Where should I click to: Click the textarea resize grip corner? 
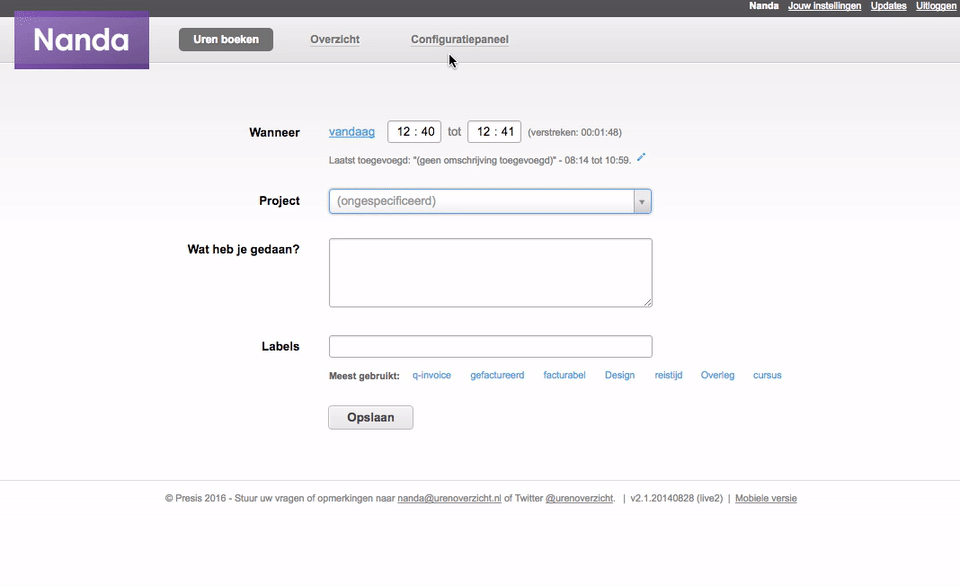[648, 302]
